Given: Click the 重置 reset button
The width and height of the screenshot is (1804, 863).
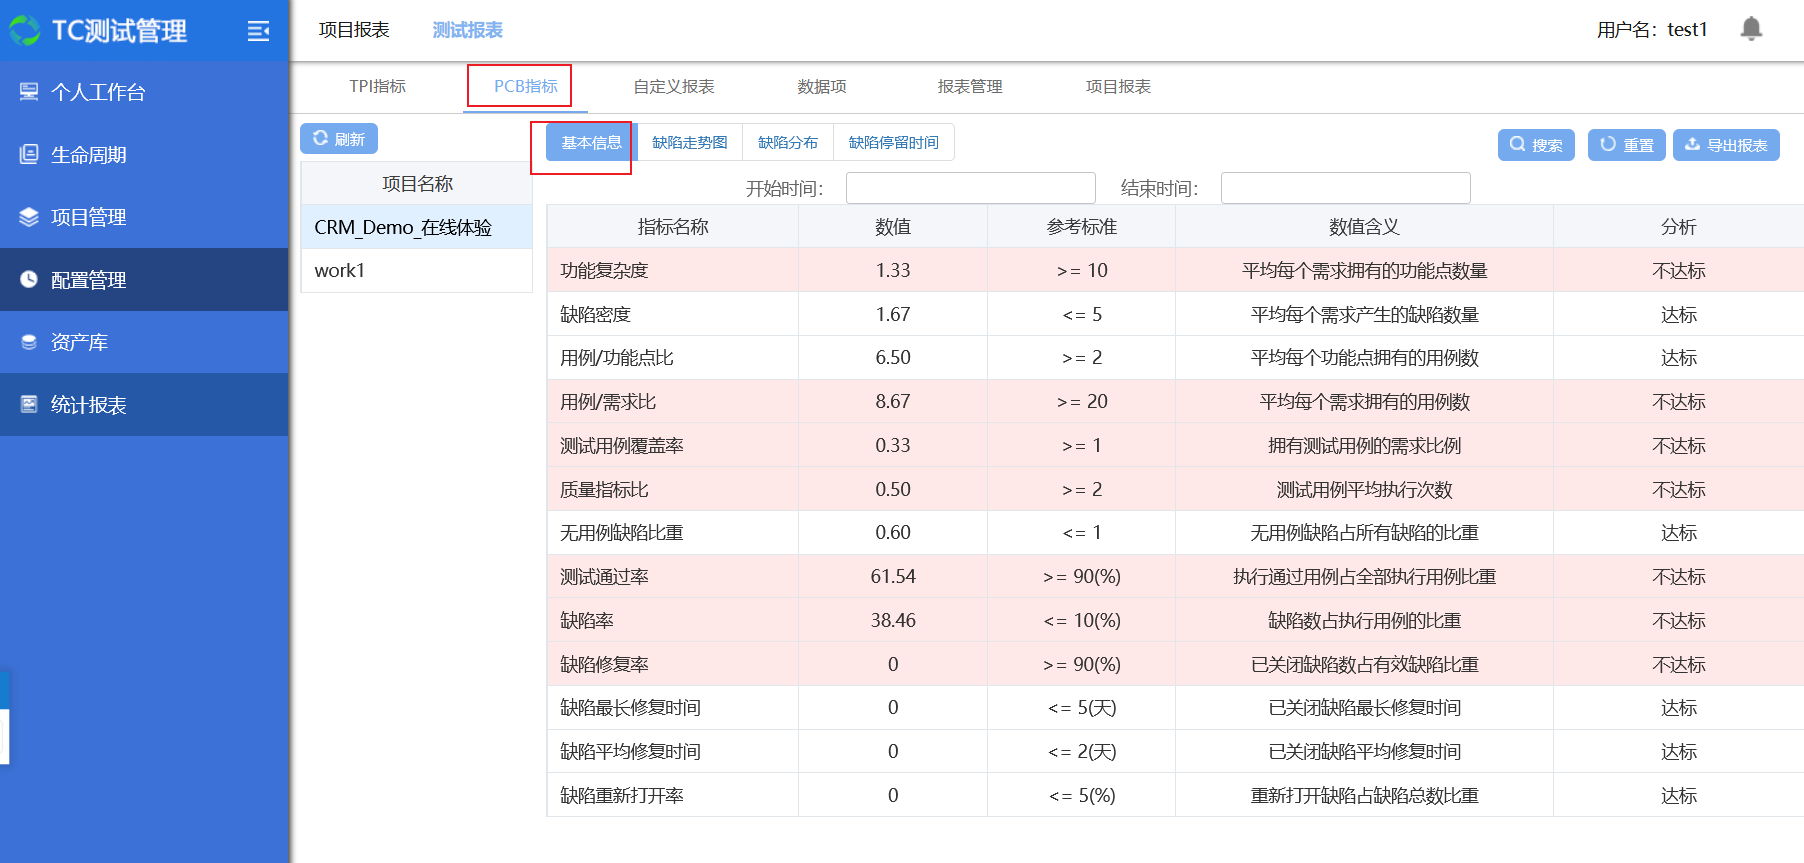Looking at the screenshot, I should (x=1626, y=145).
